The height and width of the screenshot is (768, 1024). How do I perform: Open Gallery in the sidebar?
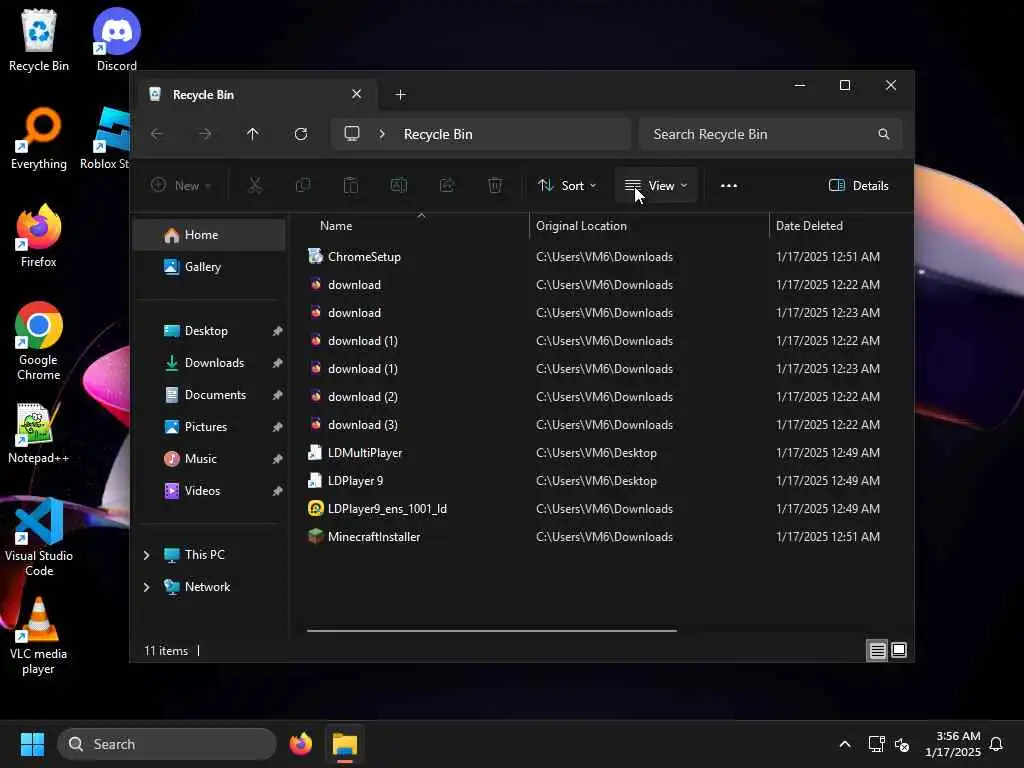point(209,267)
